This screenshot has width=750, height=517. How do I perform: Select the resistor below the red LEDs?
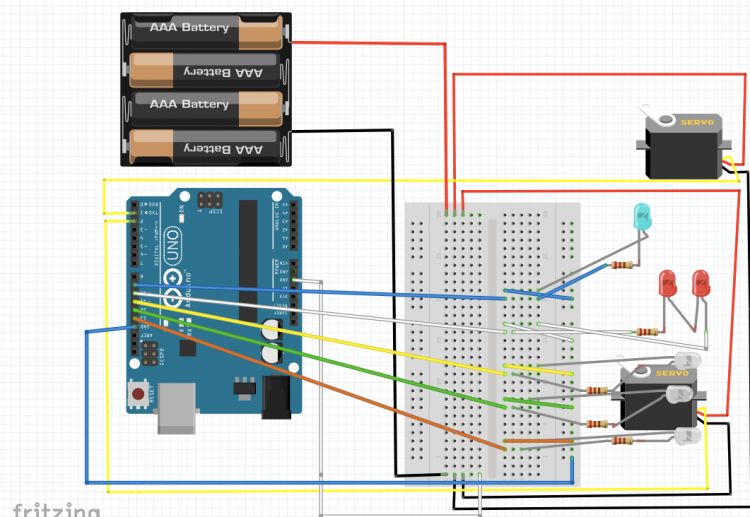(x=647, y=332)
